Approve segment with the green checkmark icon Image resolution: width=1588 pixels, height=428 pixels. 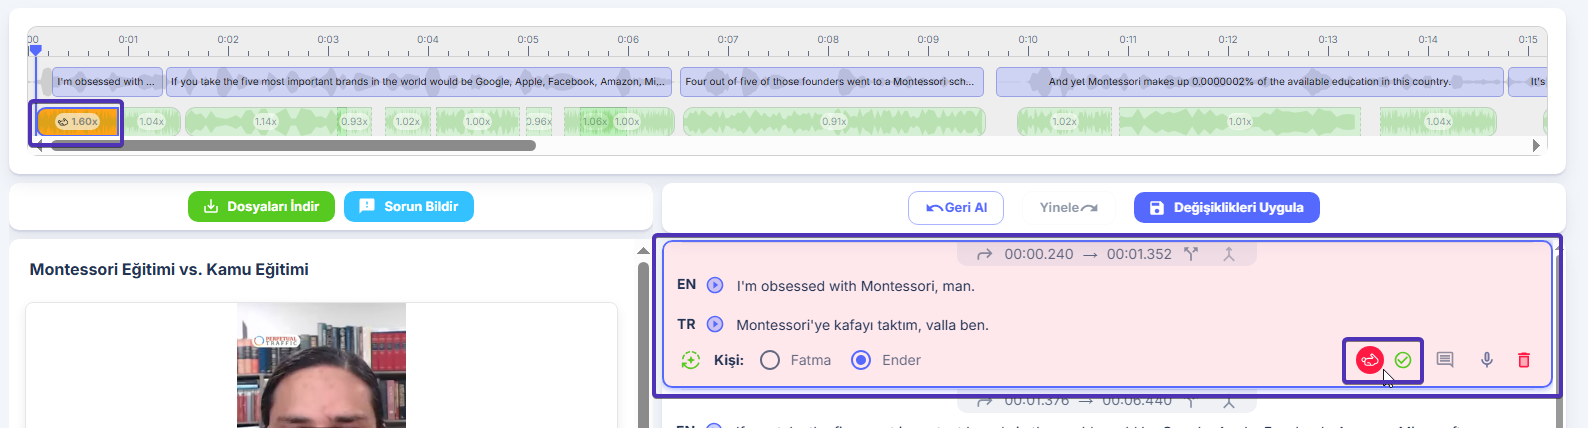coord(1403,360)
